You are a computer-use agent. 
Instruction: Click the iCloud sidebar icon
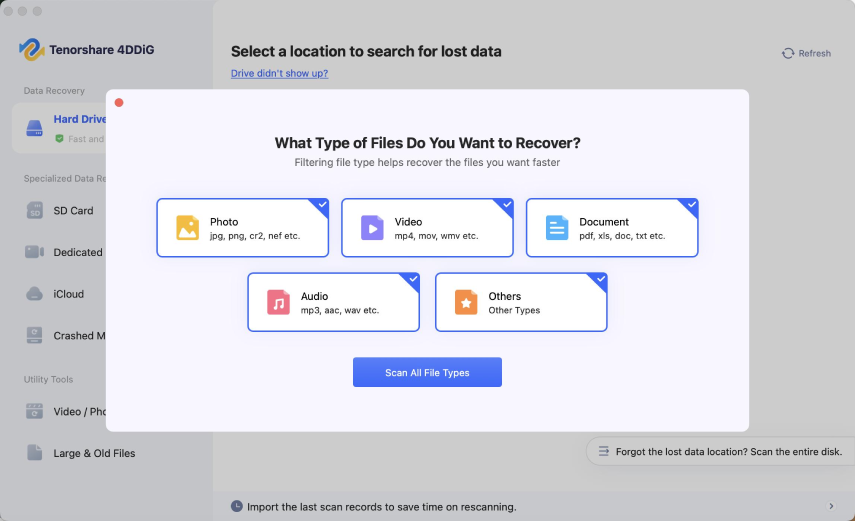point(35,294)
